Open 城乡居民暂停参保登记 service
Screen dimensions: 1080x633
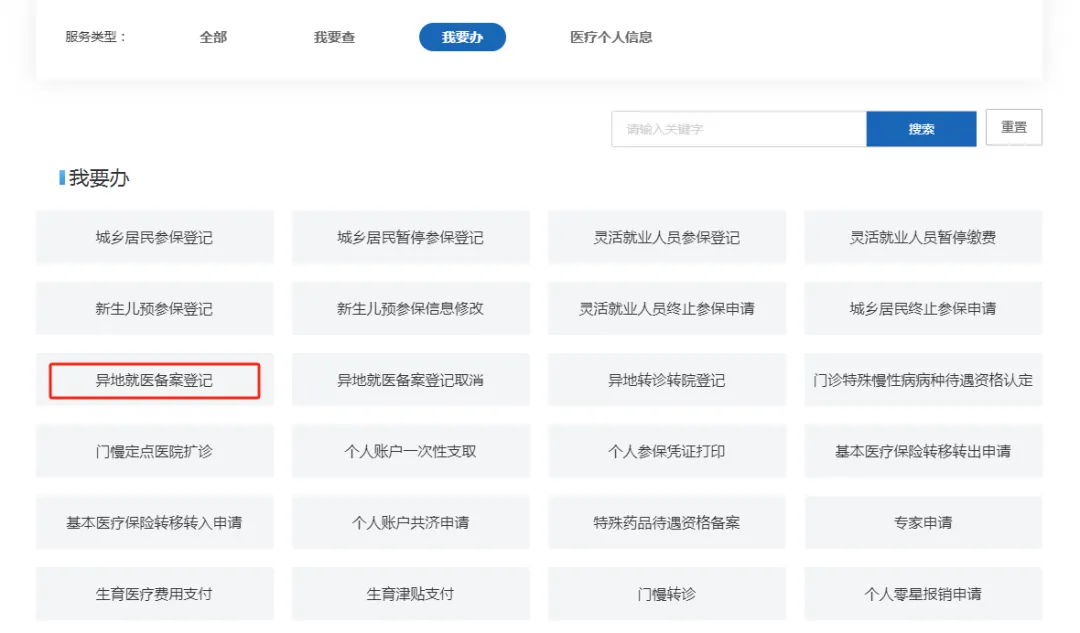coord(410,238)
